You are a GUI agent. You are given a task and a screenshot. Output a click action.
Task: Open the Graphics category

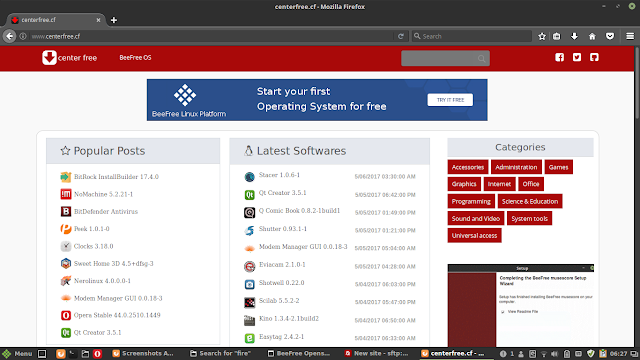point(464,184)
